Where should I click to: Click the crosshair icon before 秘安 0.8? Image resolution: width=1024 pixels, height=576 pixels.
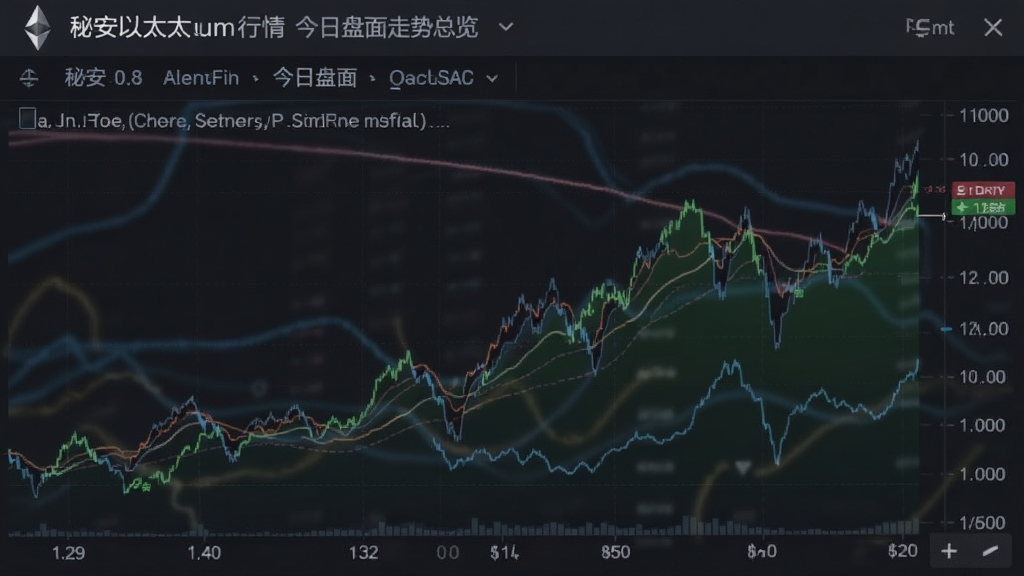pyautogui.click(x=29, y=78)
